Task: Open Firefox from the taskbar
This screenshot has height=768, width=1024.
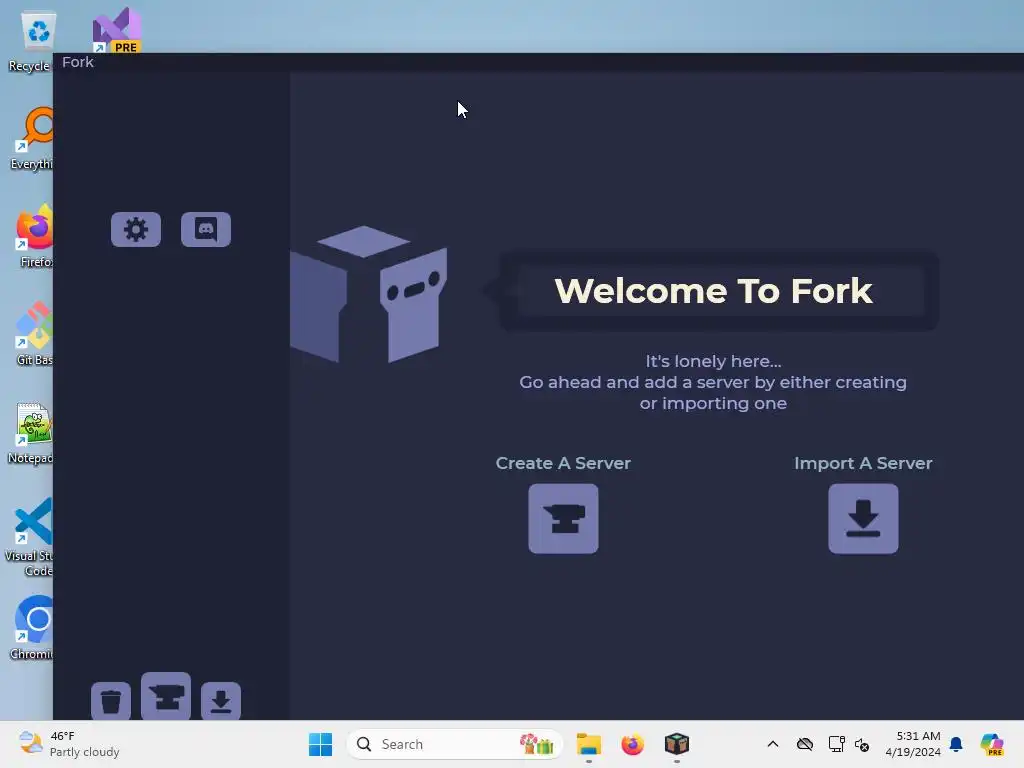Action: click(x=632, y=744)
